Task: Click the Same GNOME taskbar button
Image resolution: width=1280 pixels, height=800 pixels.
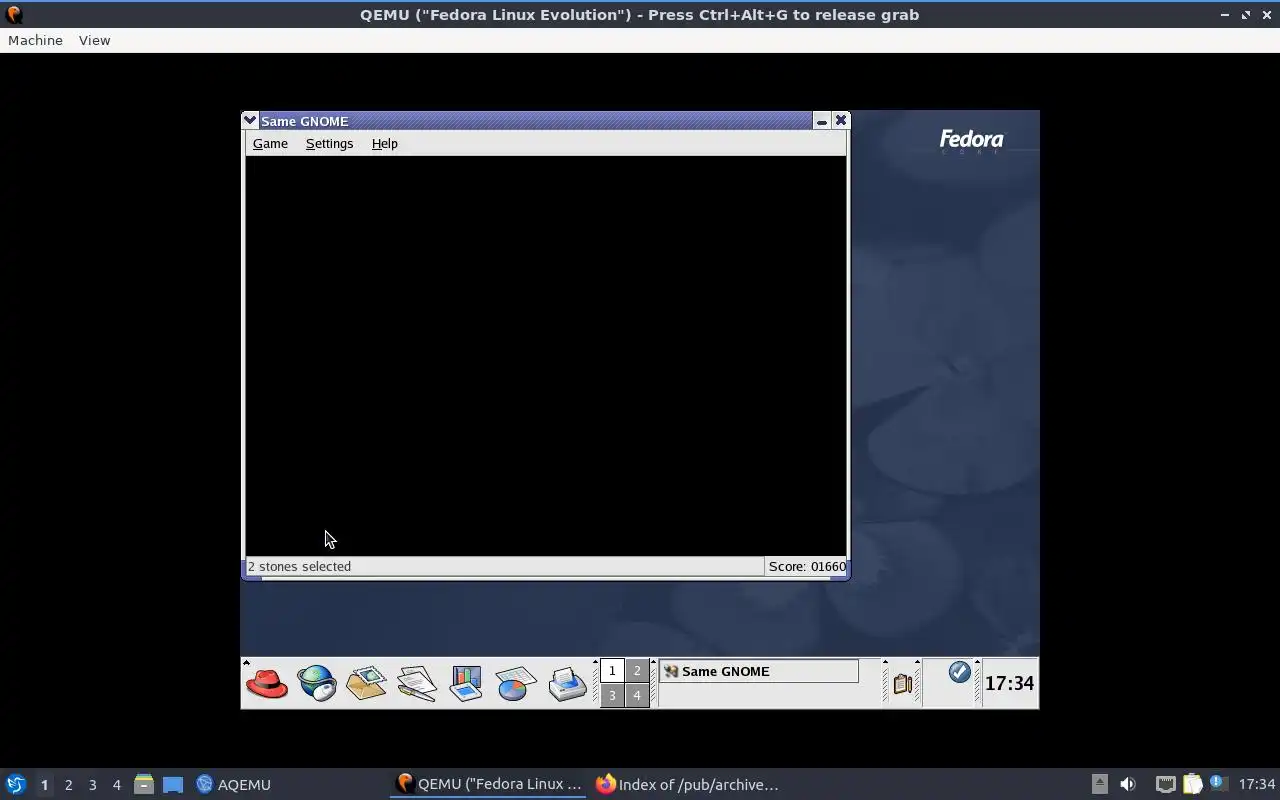Action: (x=759, y=671)
